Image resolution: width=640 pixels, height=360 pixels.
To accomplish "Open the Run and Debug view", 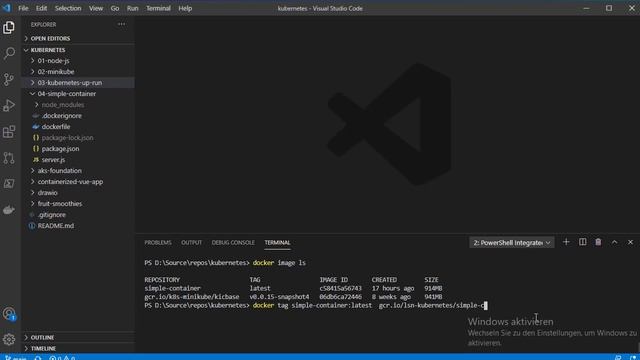I will (x=9, y=105).
